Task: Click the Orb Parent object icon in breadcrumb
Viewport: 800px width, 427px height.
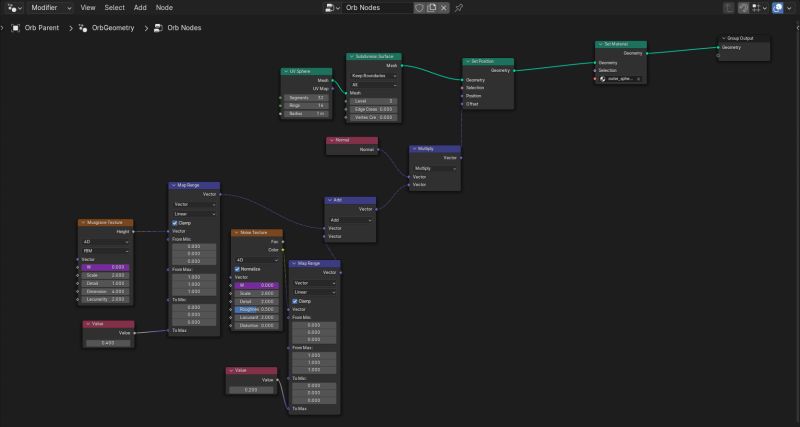Action: (15, 28)
